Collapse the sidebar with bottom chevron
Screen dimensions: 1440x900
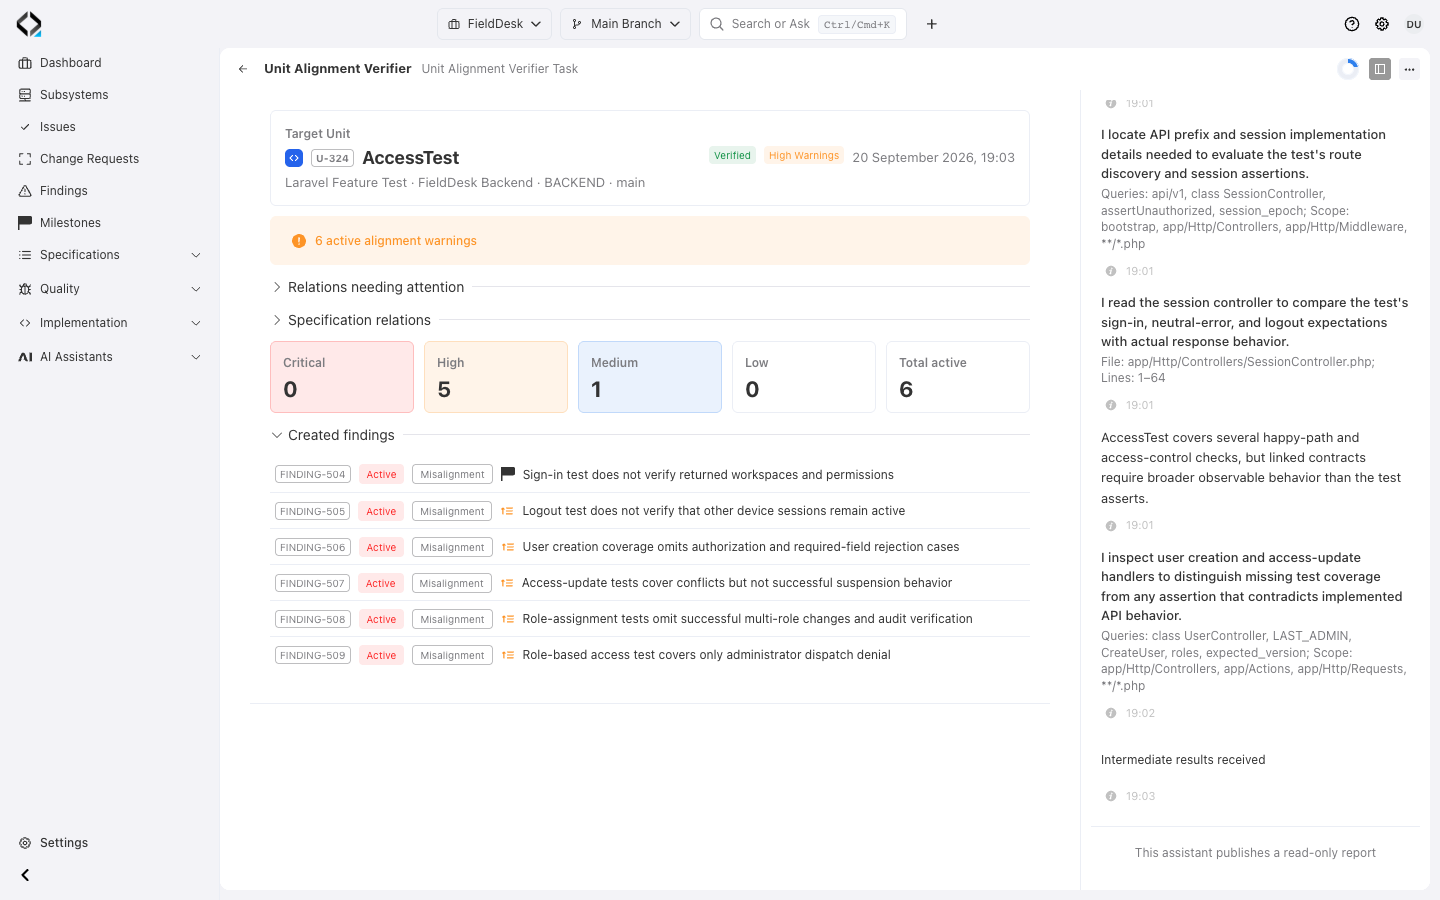point(25,875)
